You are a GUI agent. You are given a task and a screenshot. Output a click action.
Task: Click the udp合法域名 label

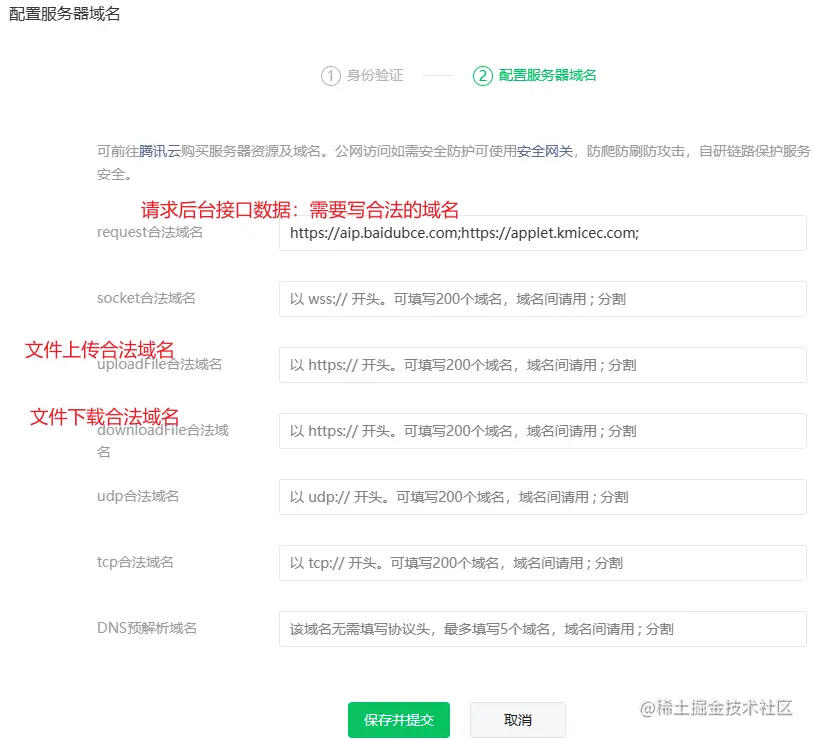138,496
